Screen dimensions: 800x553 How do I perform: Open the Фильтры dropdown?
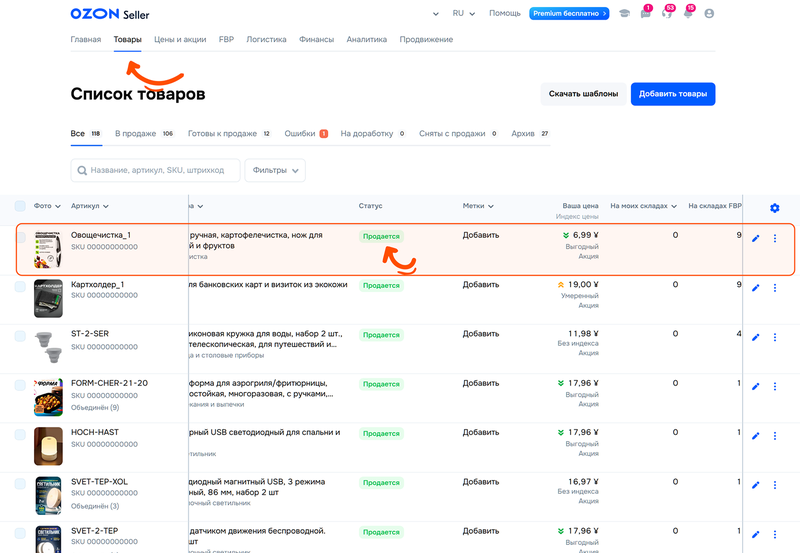click(275, 170)
